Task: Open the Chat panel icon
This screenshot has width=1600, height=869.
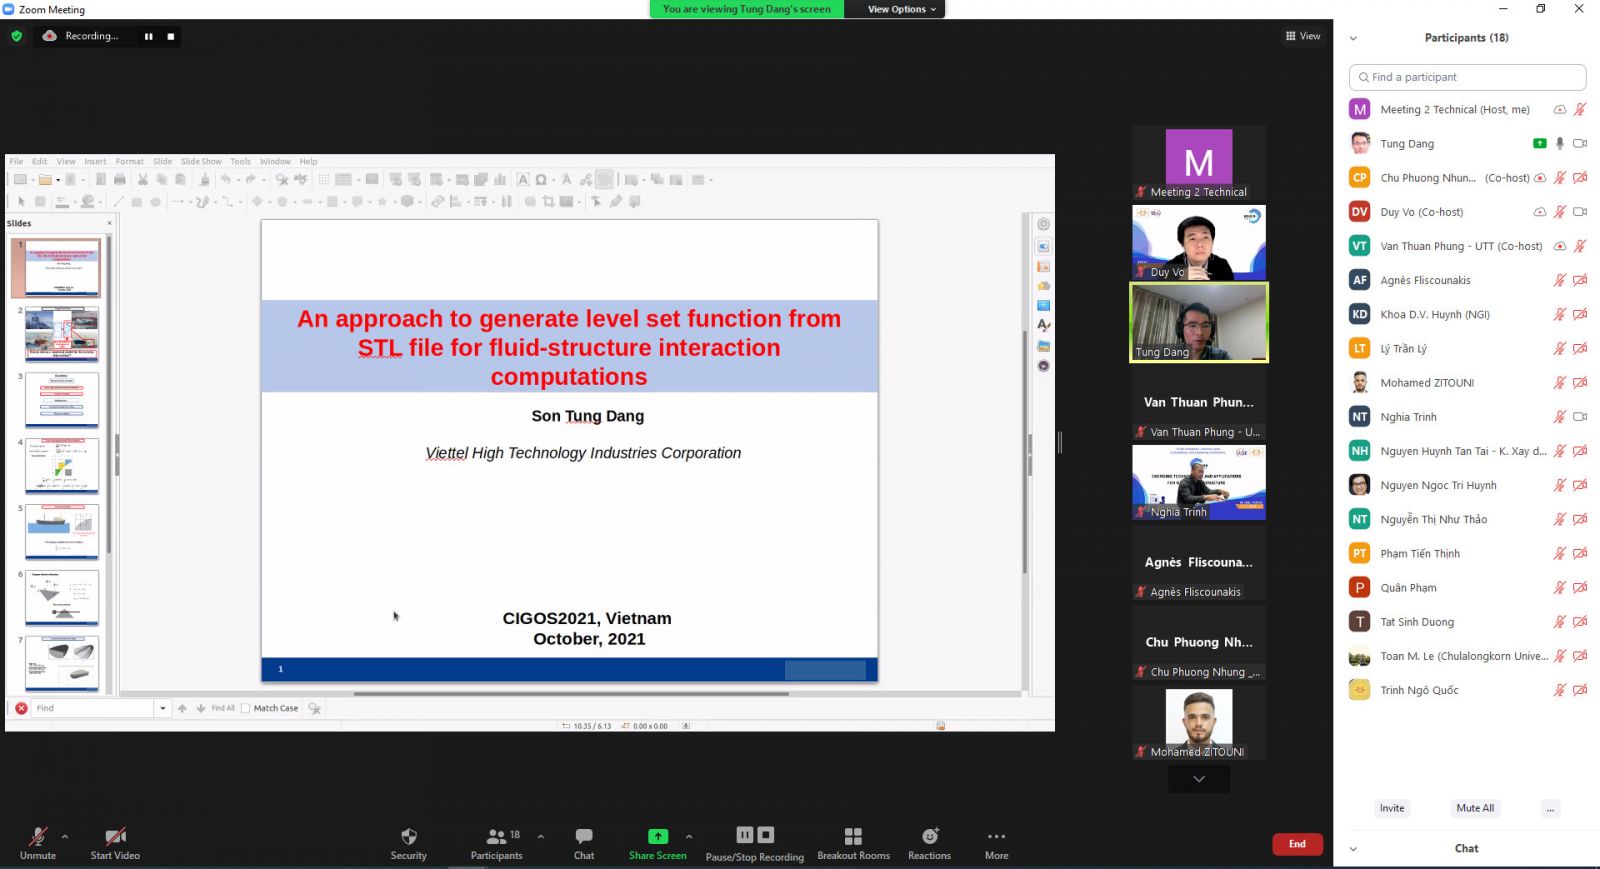Action: pyautogui.click(x=584, y=837)
